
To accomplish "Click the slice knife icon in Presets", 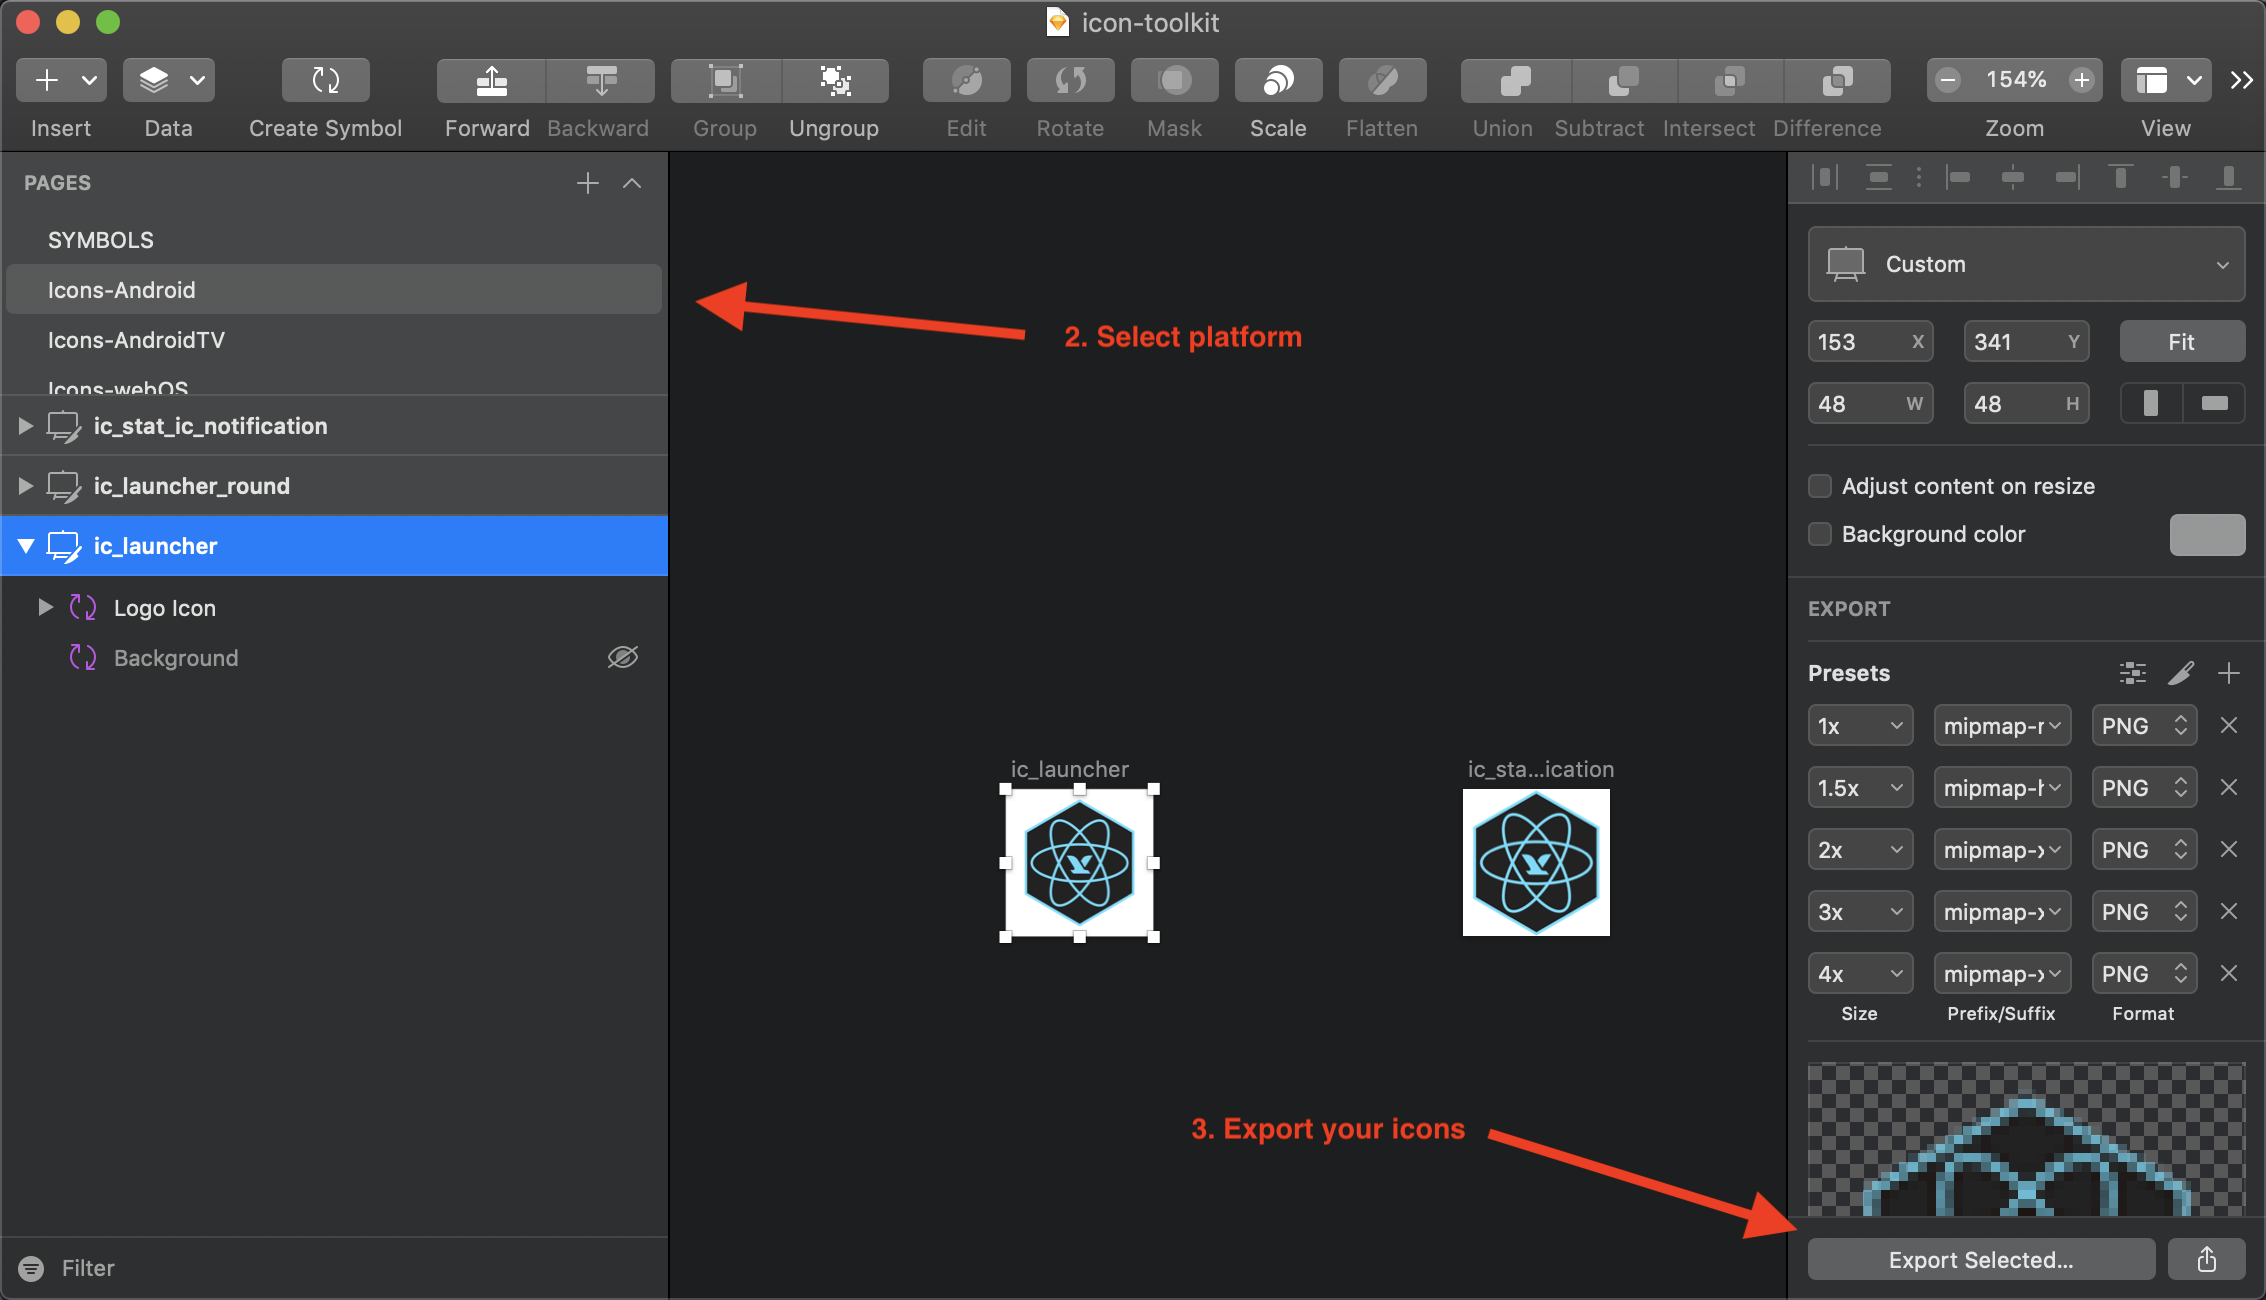I will [x=2181, y=673].
